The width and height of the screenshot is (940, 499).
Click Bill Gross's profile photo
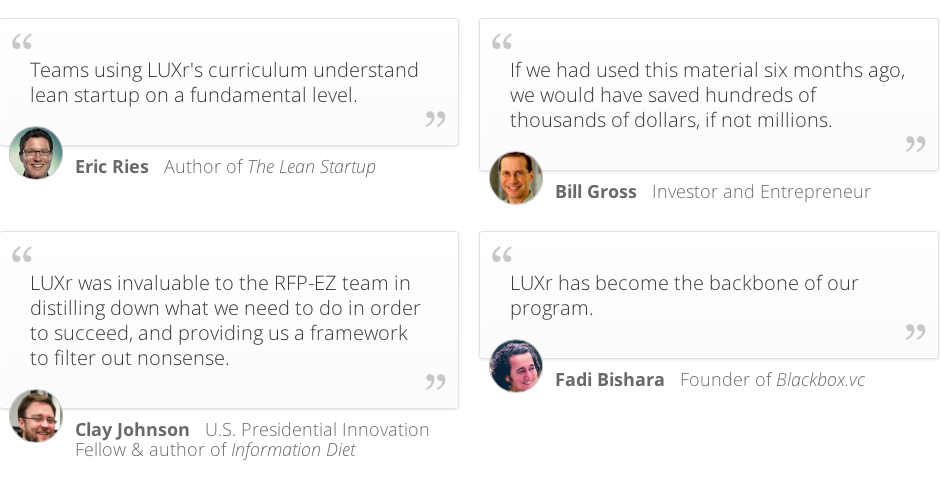pyautogui.click(x=516, y=178)
